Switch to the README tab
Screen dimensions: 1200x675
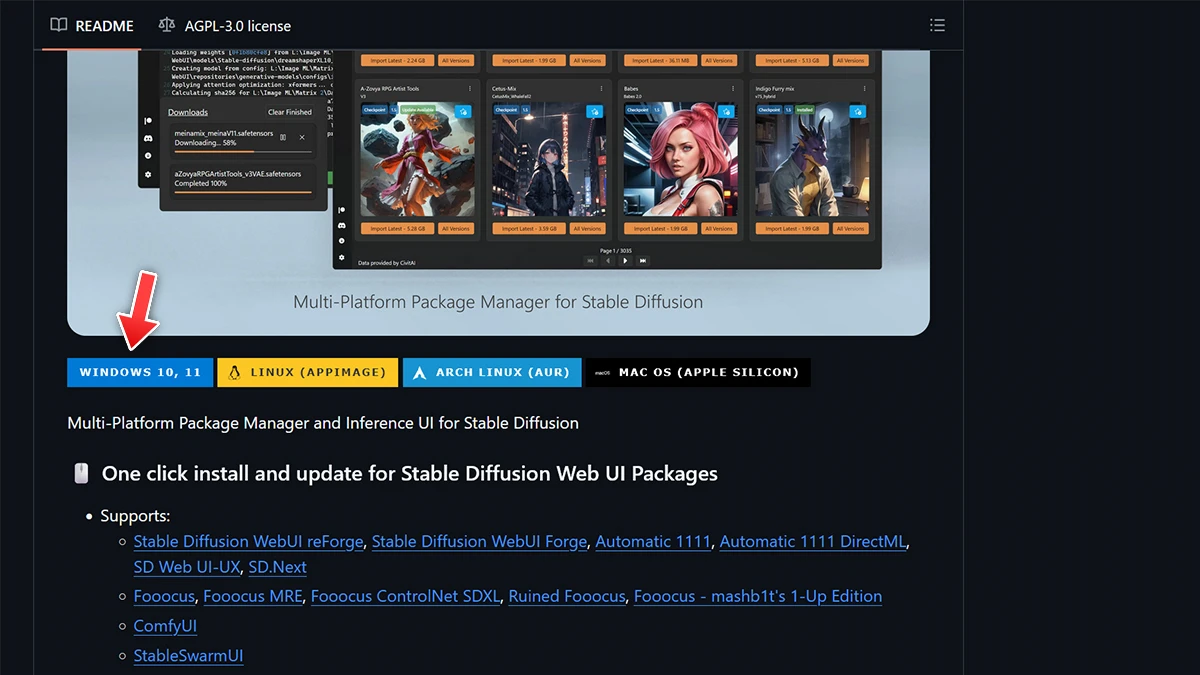tap(92, 25)
